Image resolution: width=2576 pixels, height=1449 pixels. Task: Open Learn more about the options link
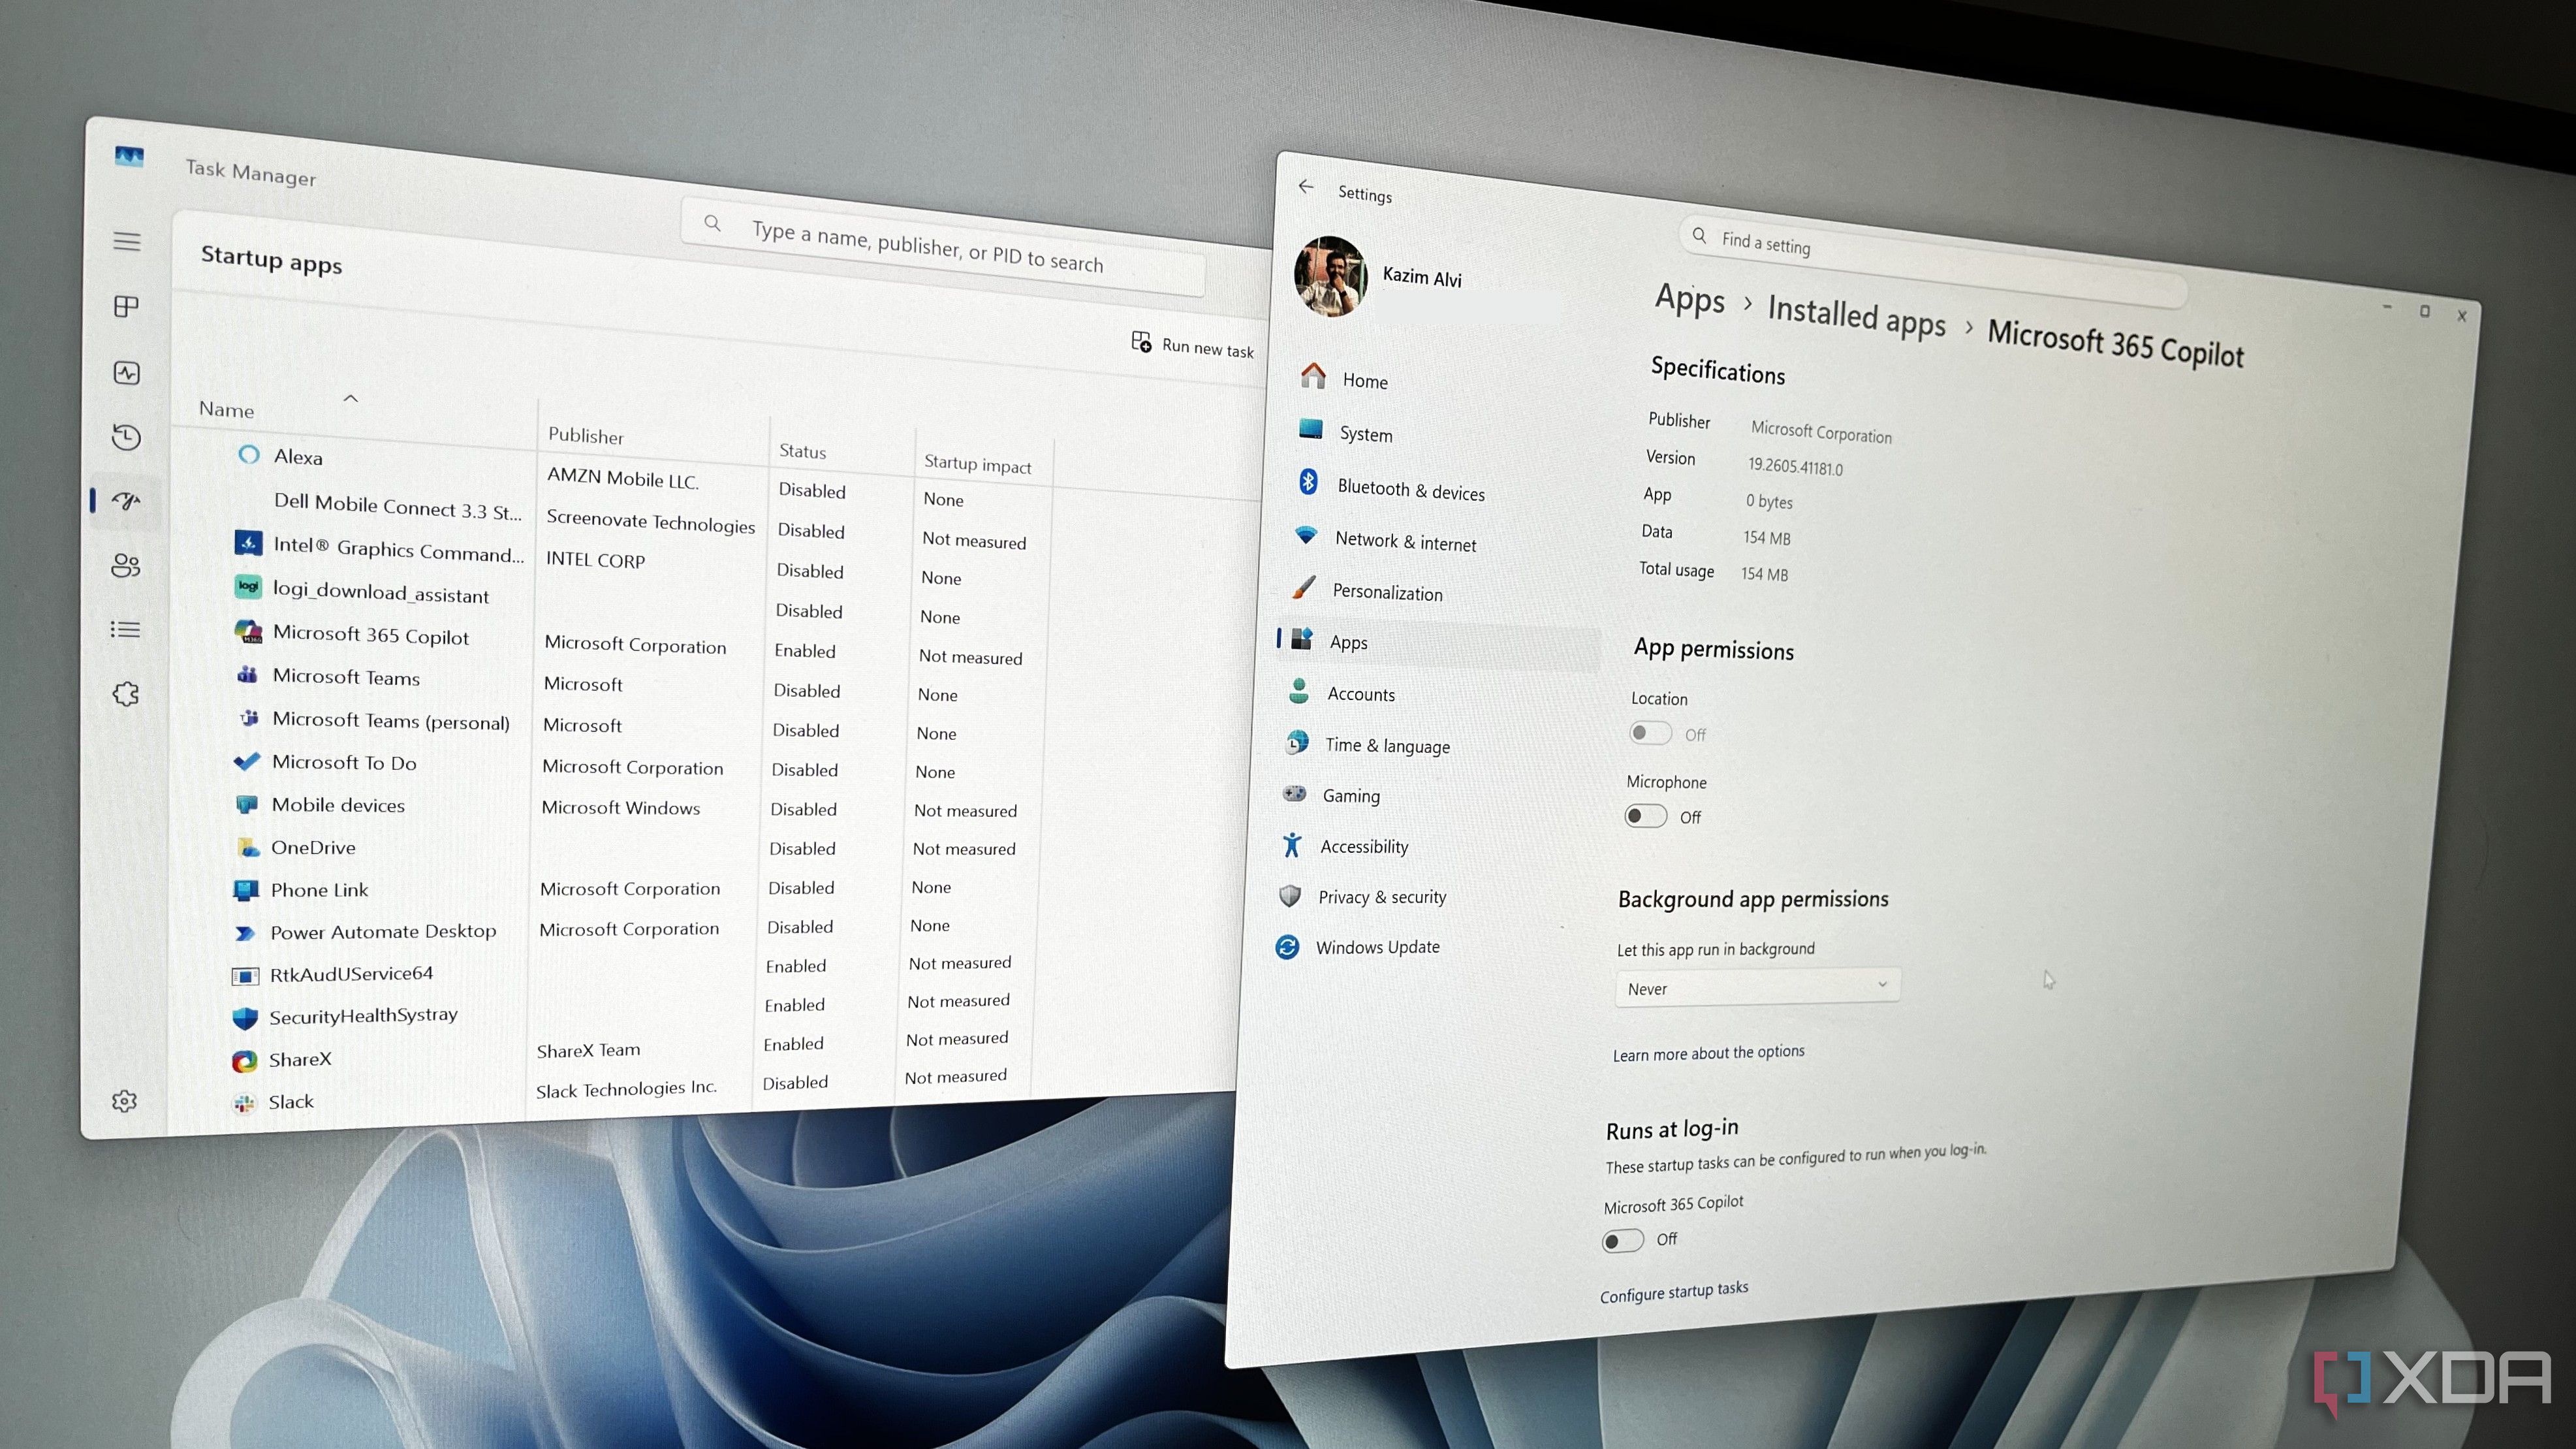click(x=1708, y=1053)
